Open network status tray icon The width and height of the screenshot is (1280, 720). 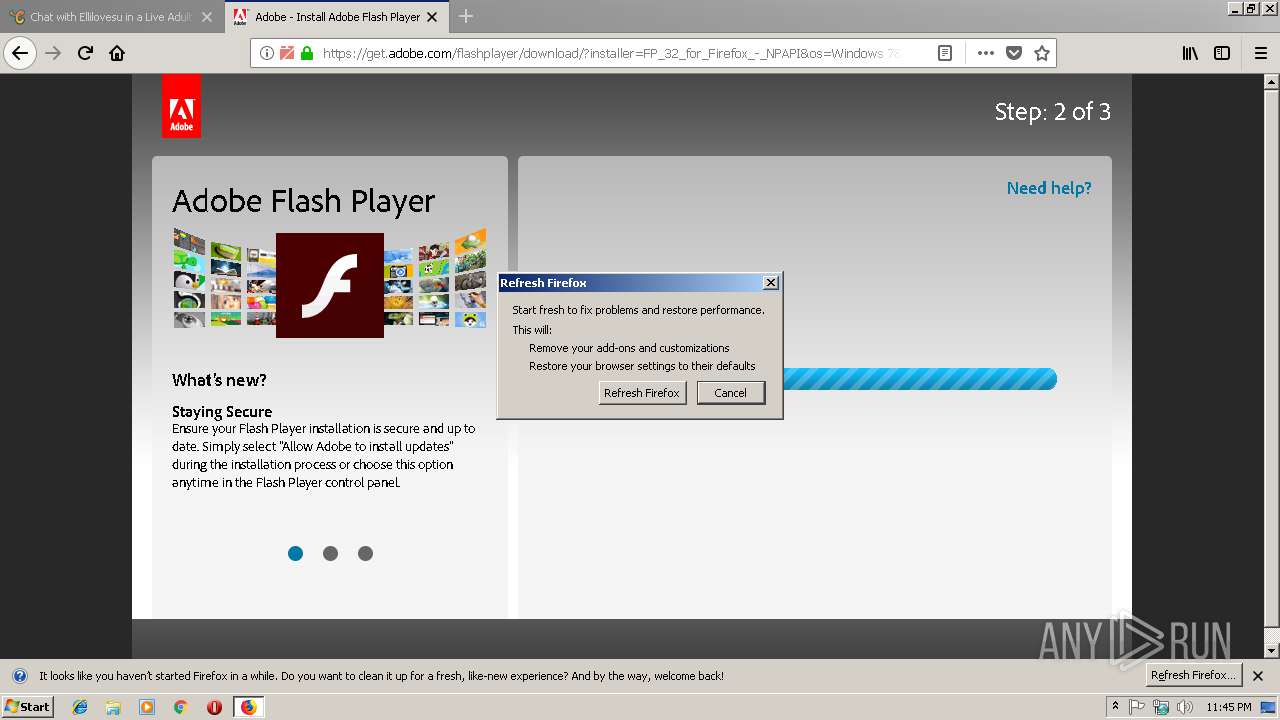tap(1161, 707)
